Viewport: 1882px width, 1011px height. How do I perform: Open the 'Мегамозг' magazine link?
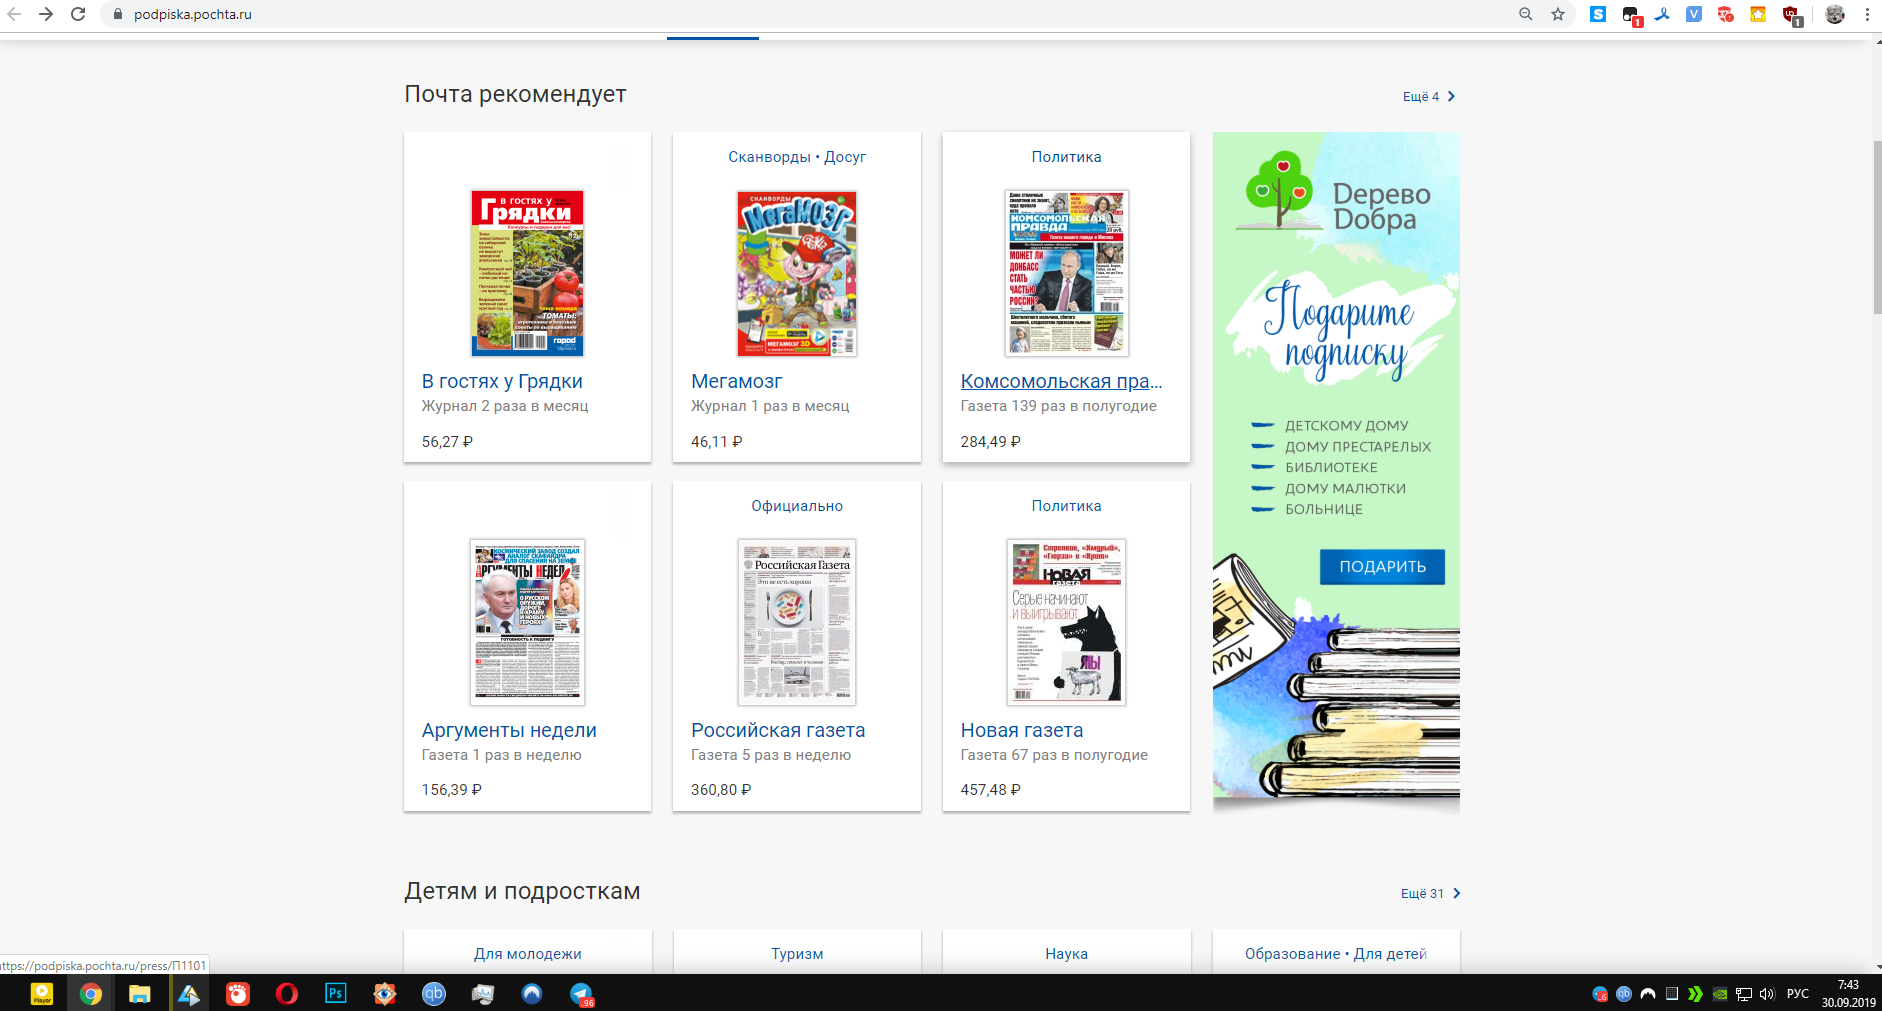tap(736, 381)
